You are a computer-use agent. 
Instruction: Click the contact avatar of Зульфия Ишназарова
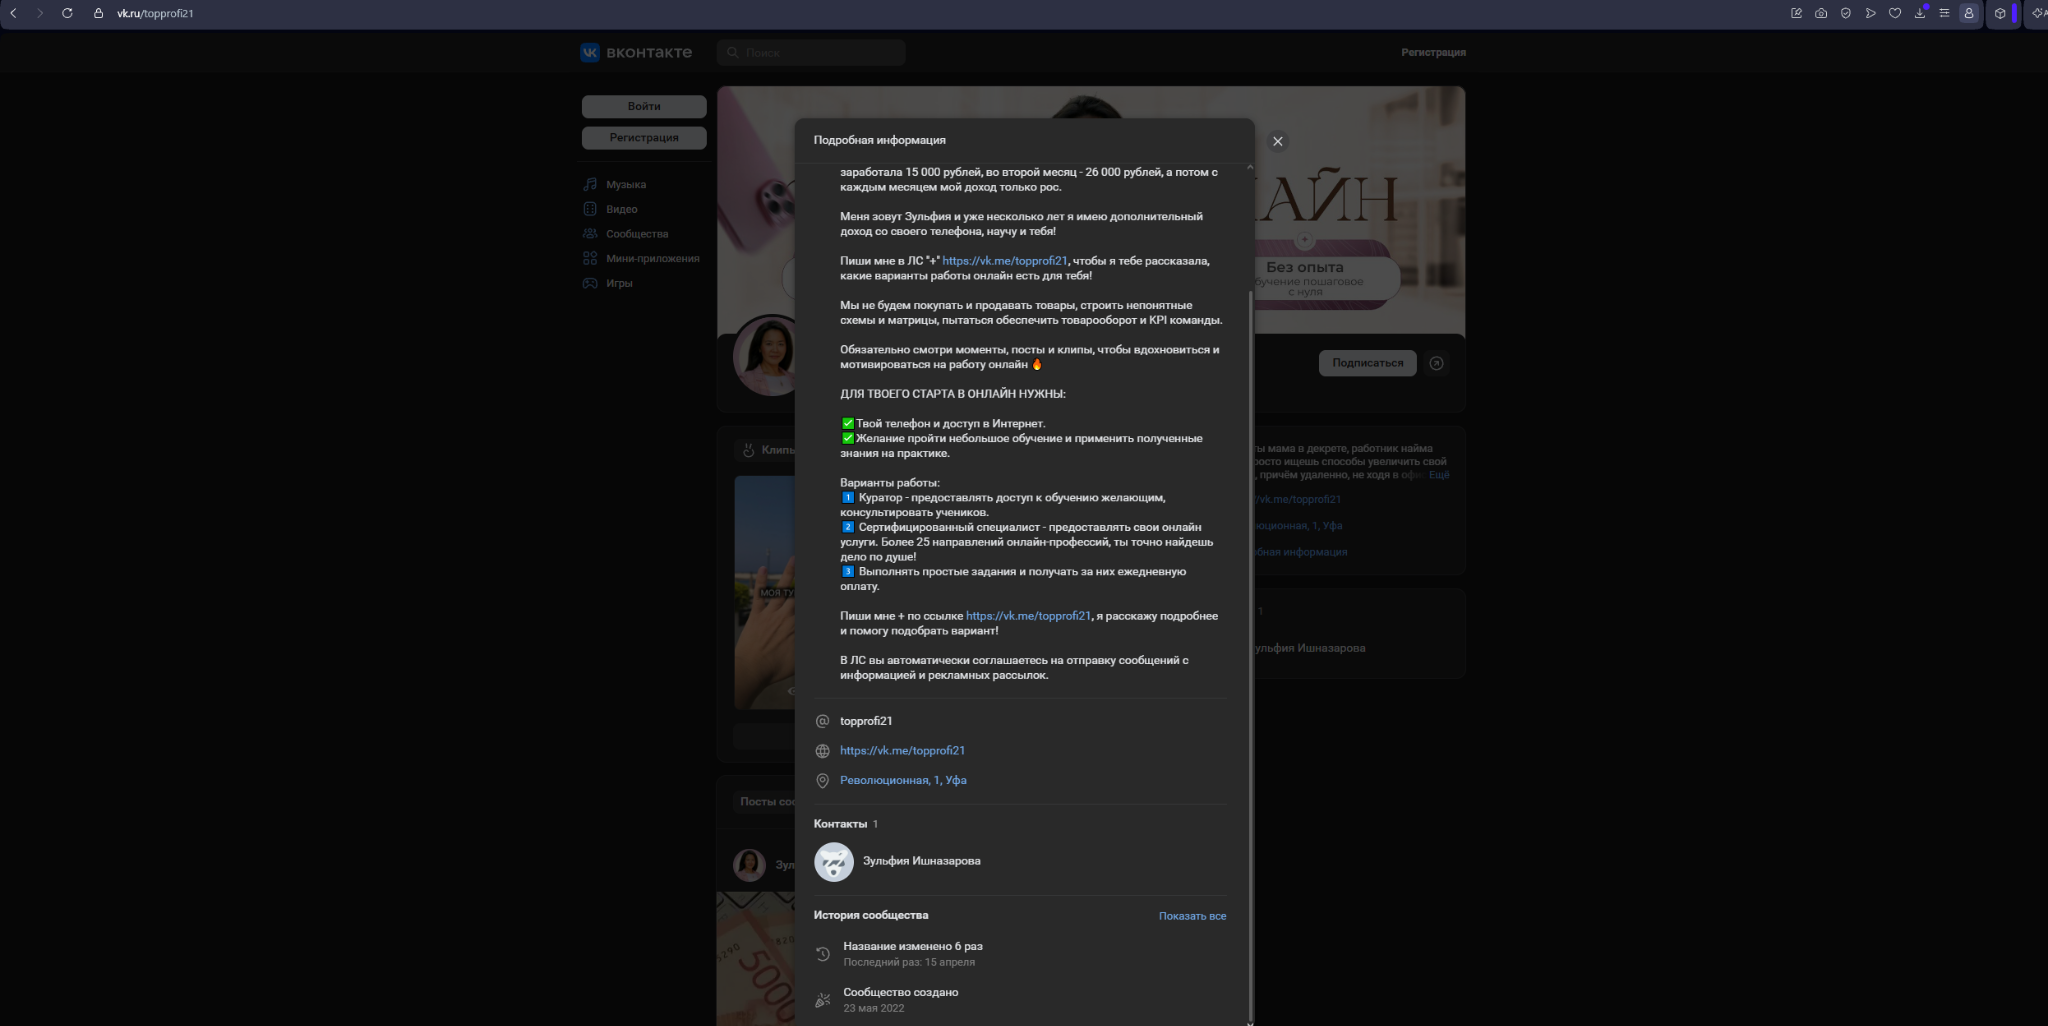(x=834, y=862)
